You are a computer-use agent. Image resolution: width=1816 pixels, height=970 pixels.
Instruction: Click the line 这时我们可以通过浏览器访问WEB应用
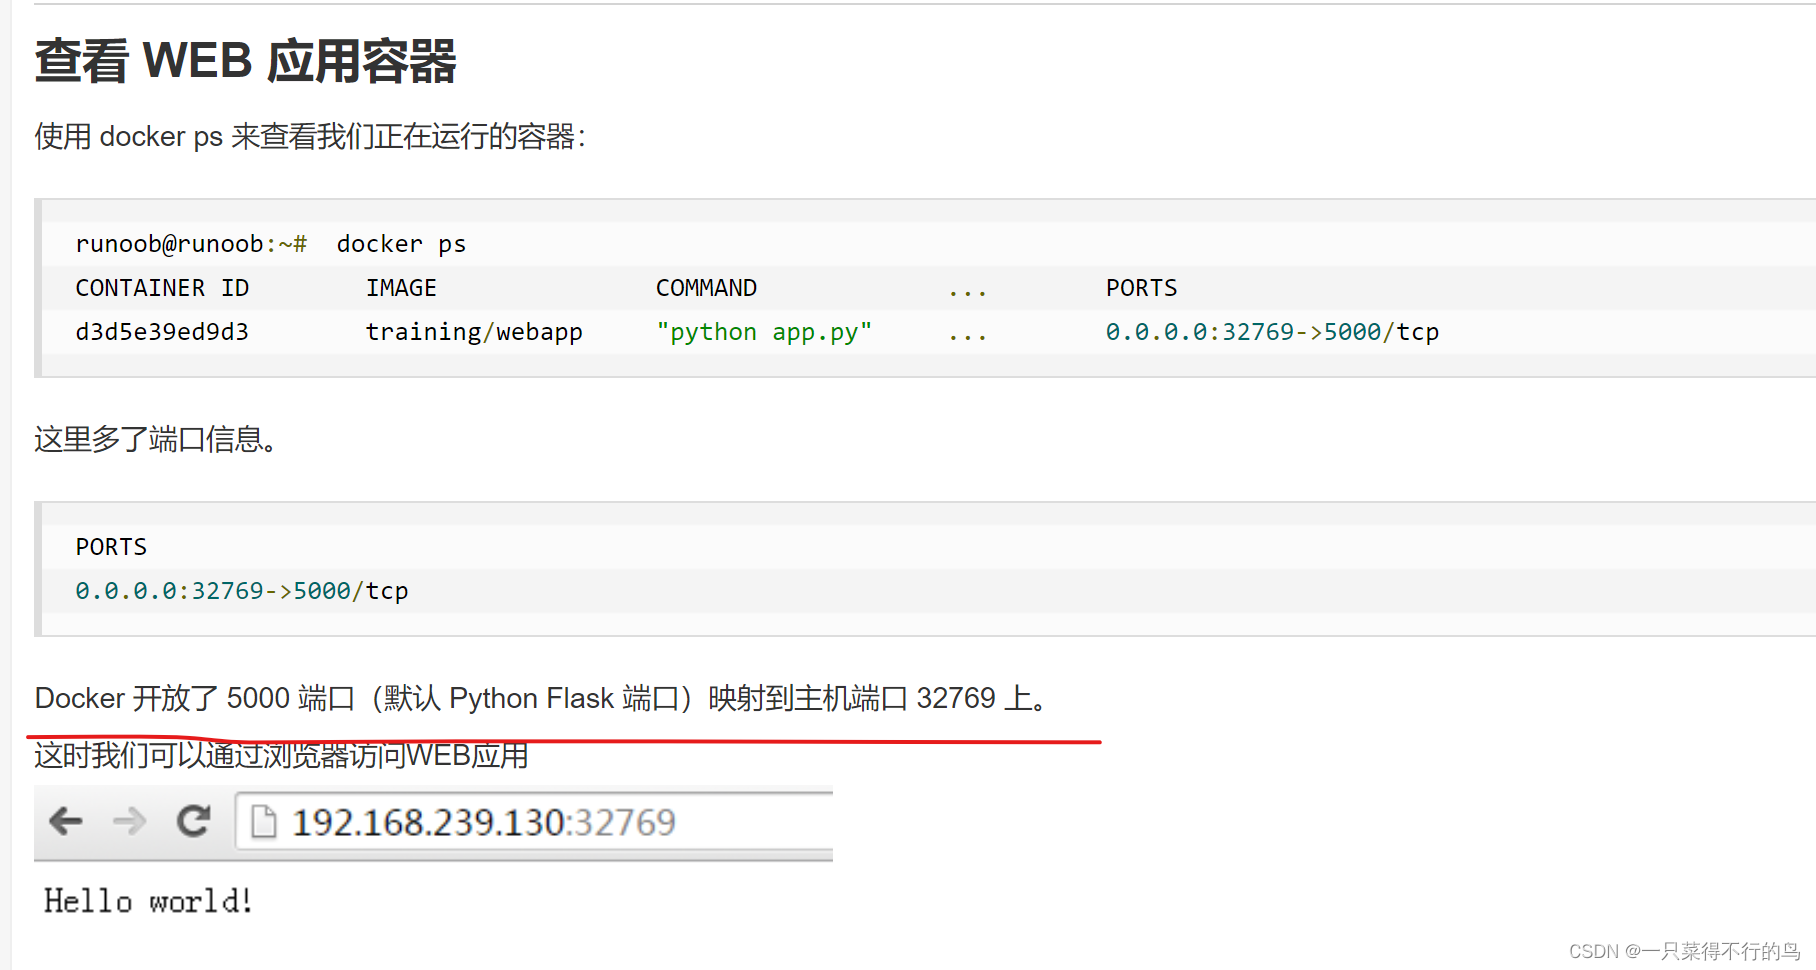point(281,755)
